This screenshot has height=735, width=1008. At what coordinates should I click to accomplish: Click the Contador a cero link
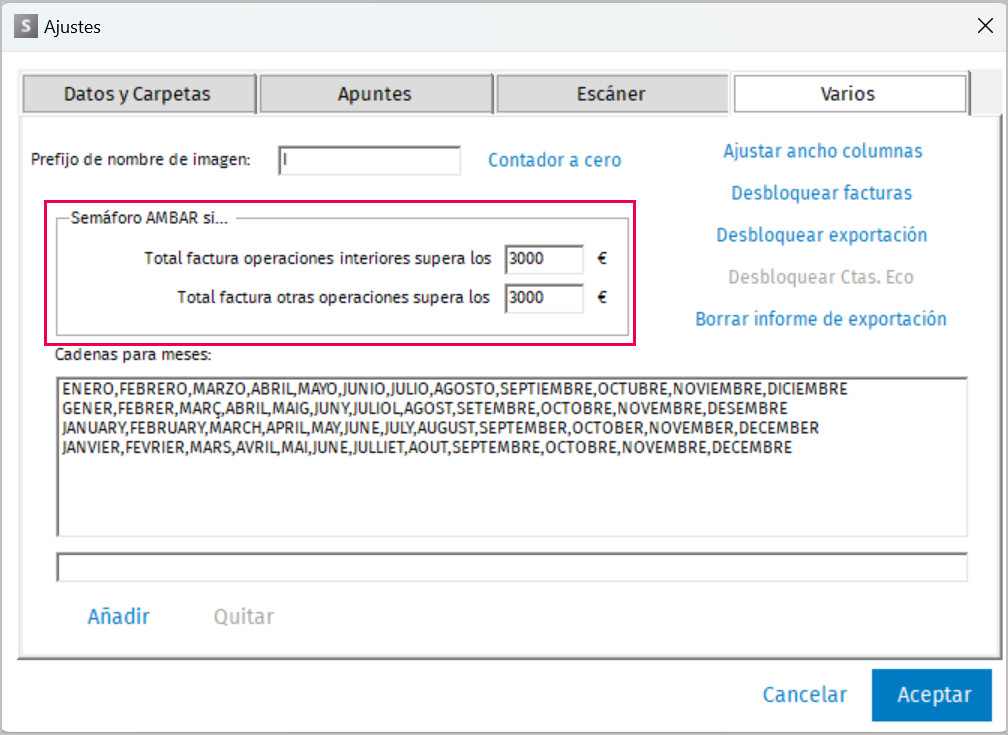click(554, 159)
